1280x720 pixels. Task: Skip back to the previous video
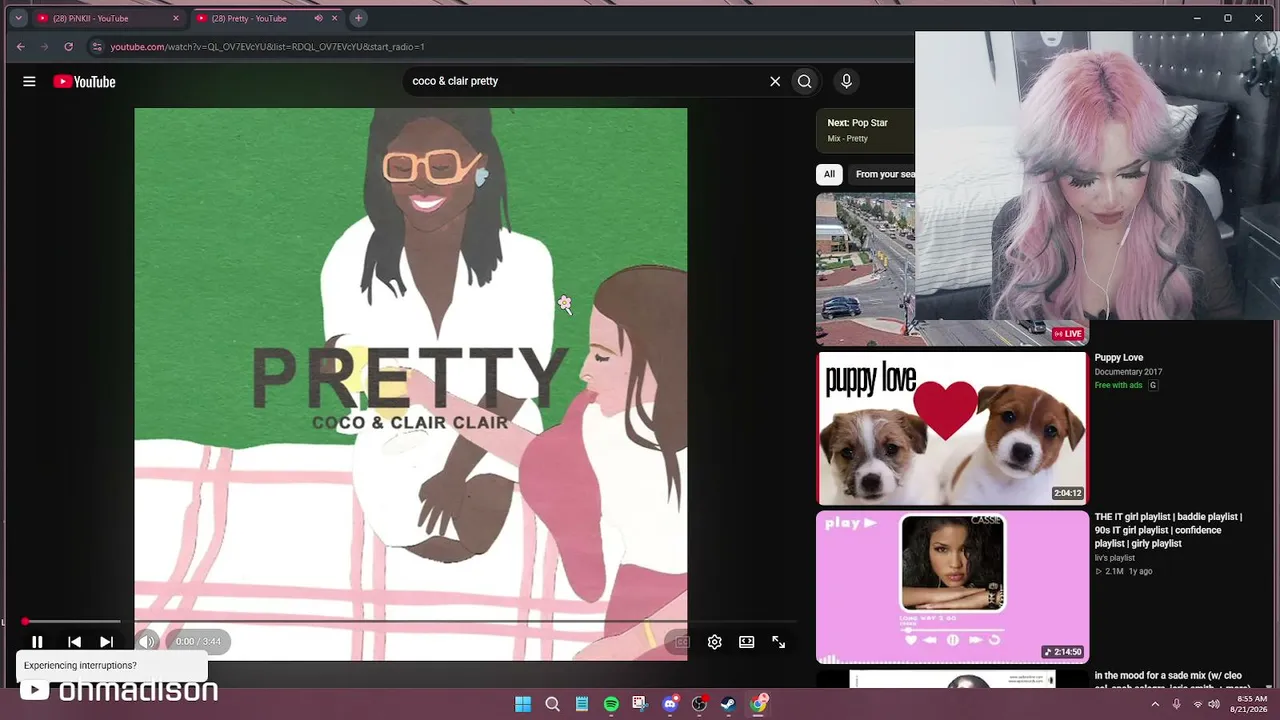(74, 642)
